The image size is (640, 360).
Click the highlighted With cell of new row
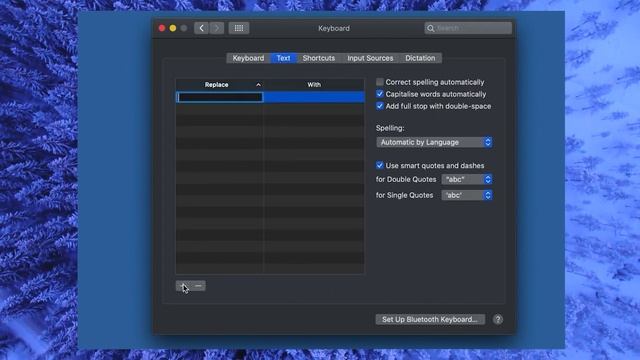point(314,97)
